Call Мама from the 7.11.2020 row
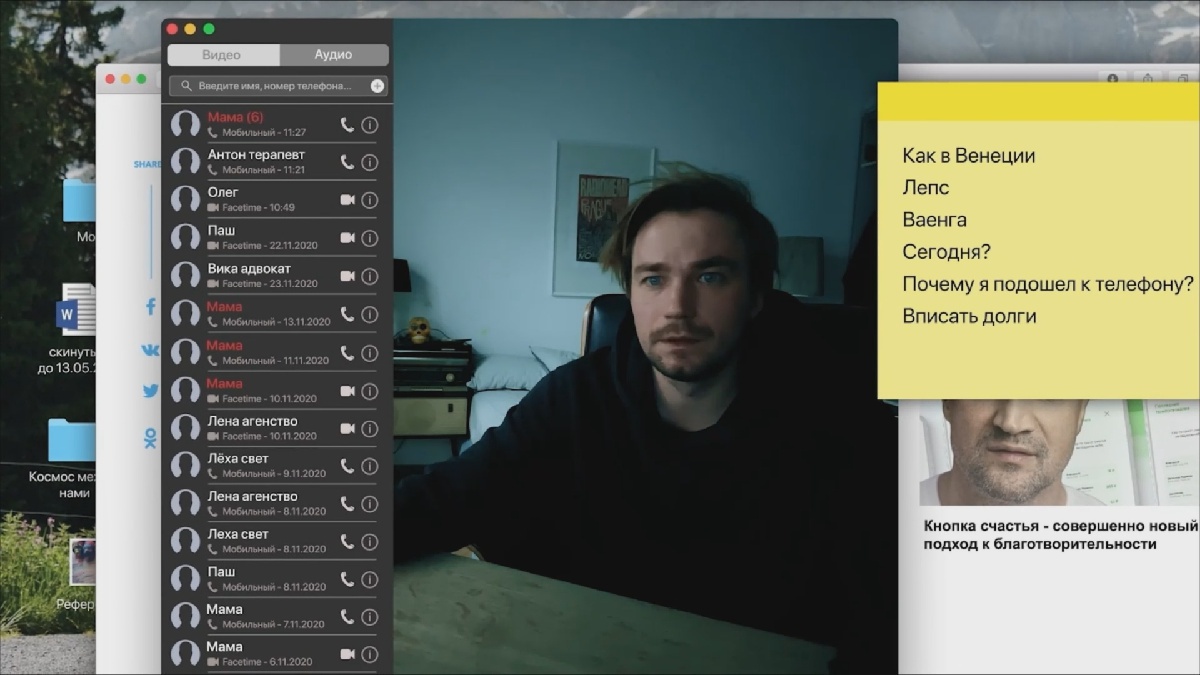Screen dimensions: 1200x675 coord(347,617)
